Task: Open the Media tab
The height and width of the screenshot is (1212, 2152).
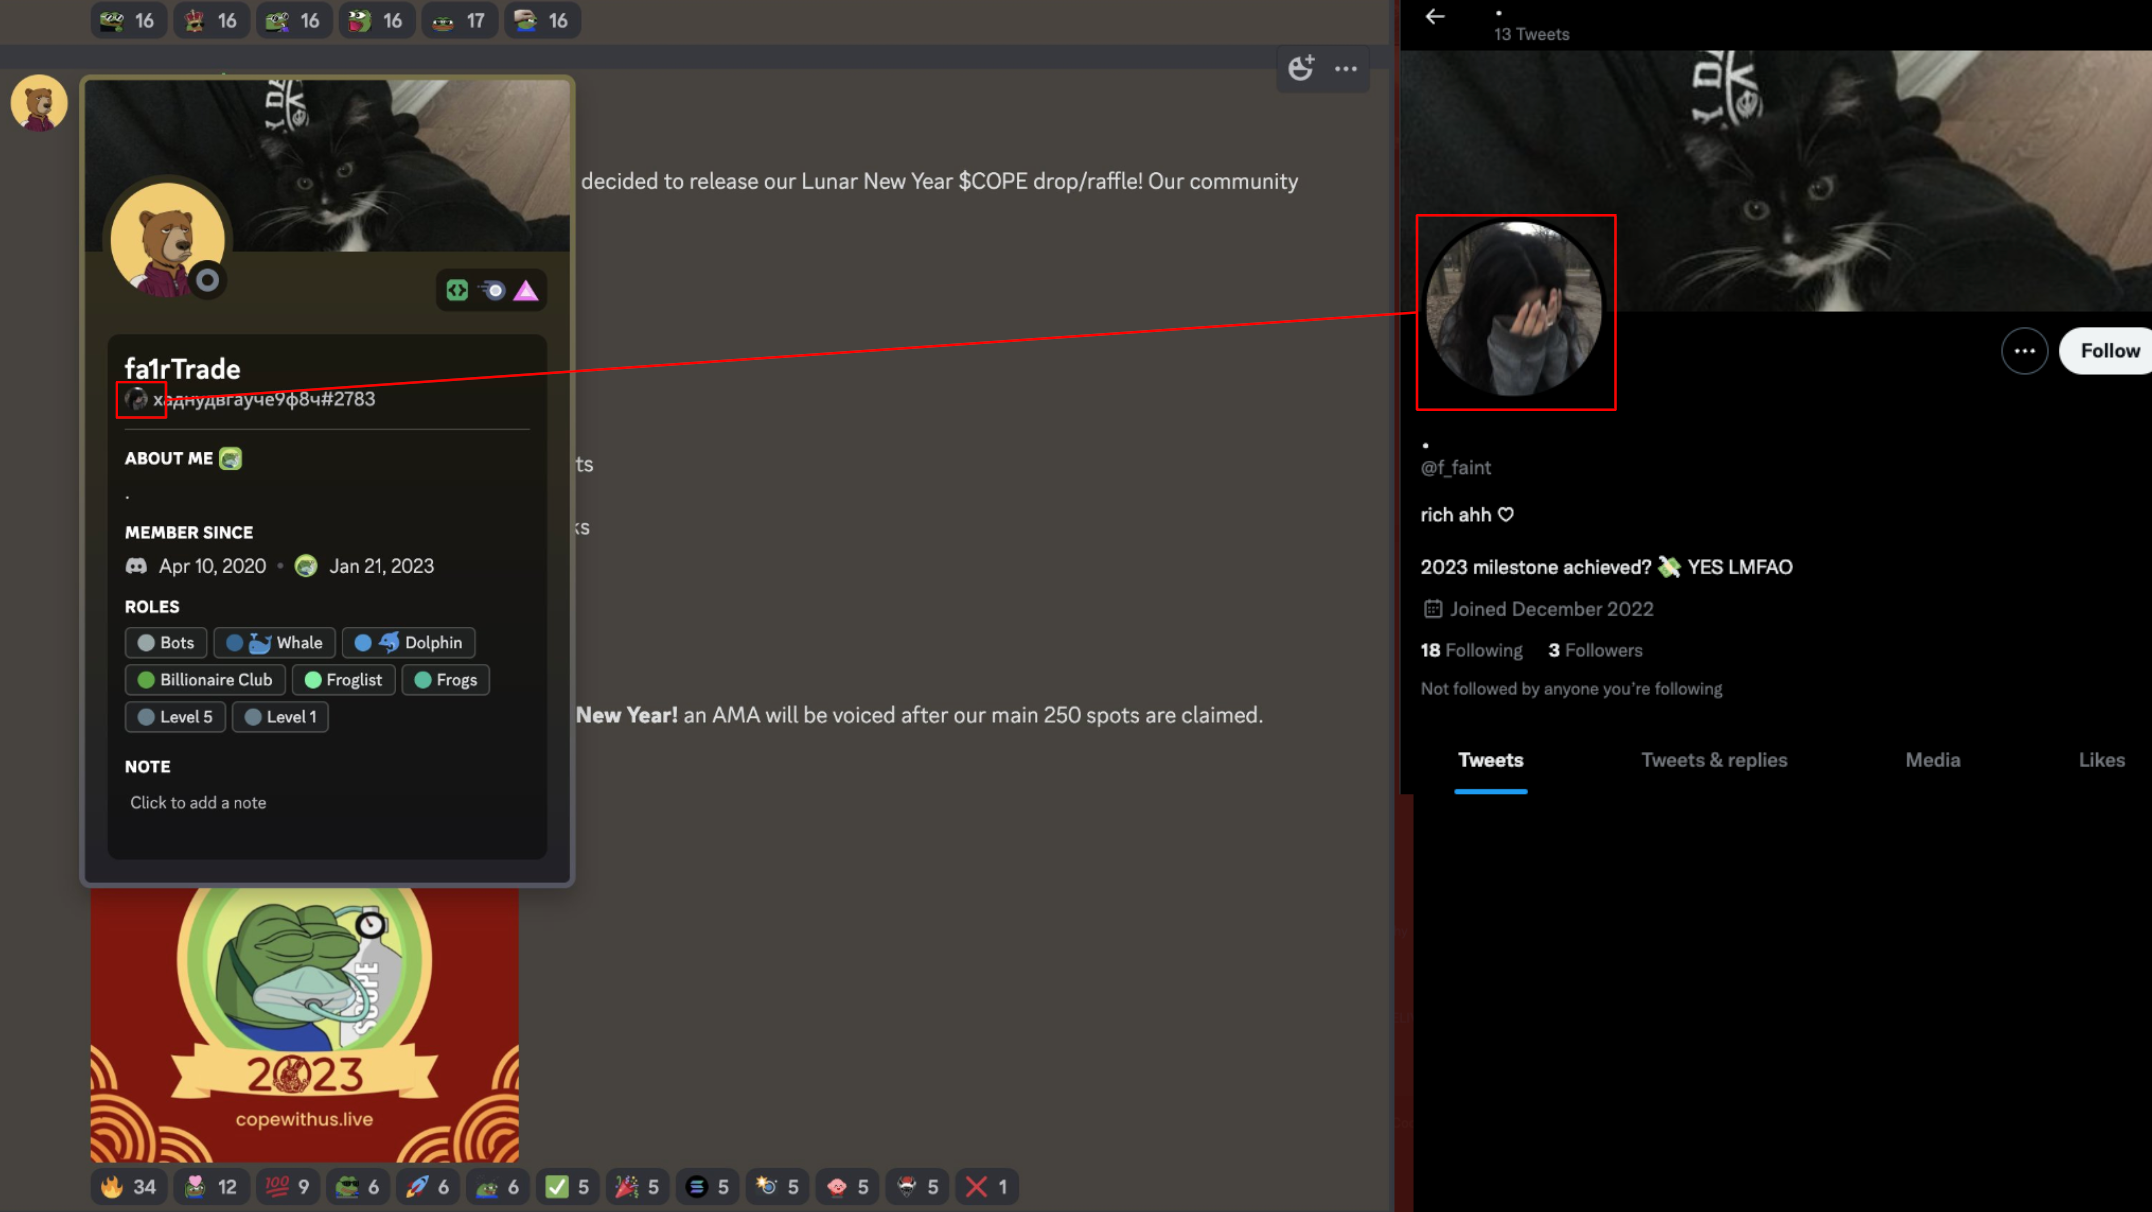Action: 1932,760
